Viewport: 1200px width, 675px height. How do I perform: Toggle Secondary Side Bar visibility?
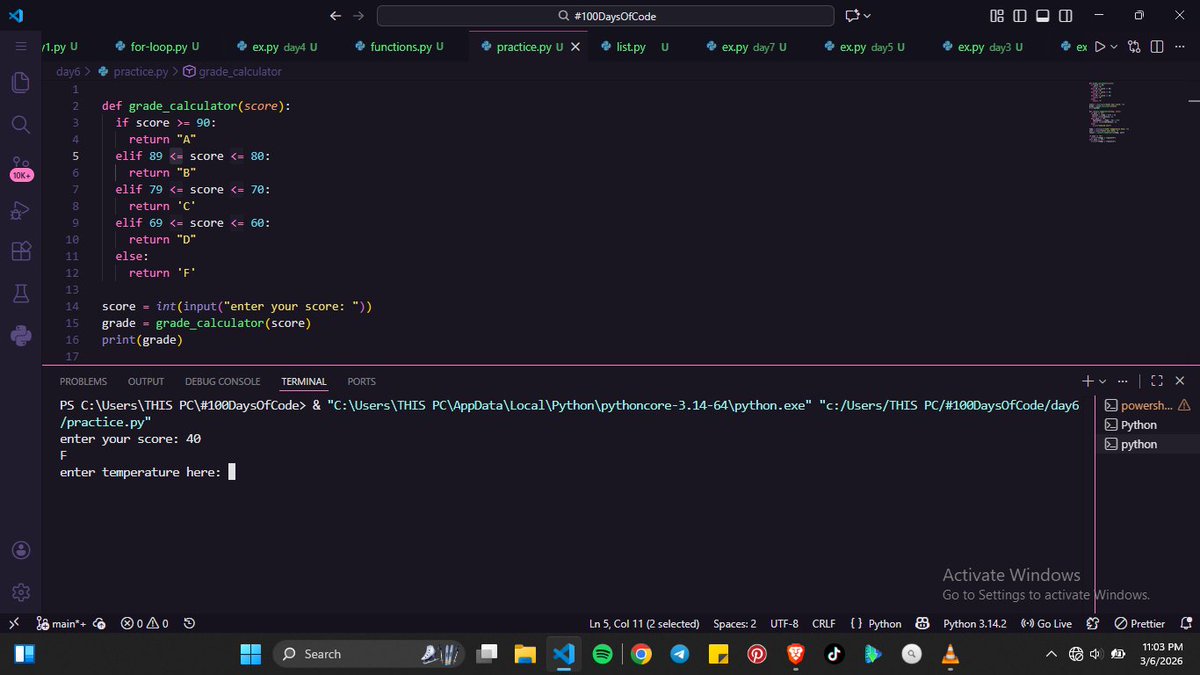tap(1066, 15)
